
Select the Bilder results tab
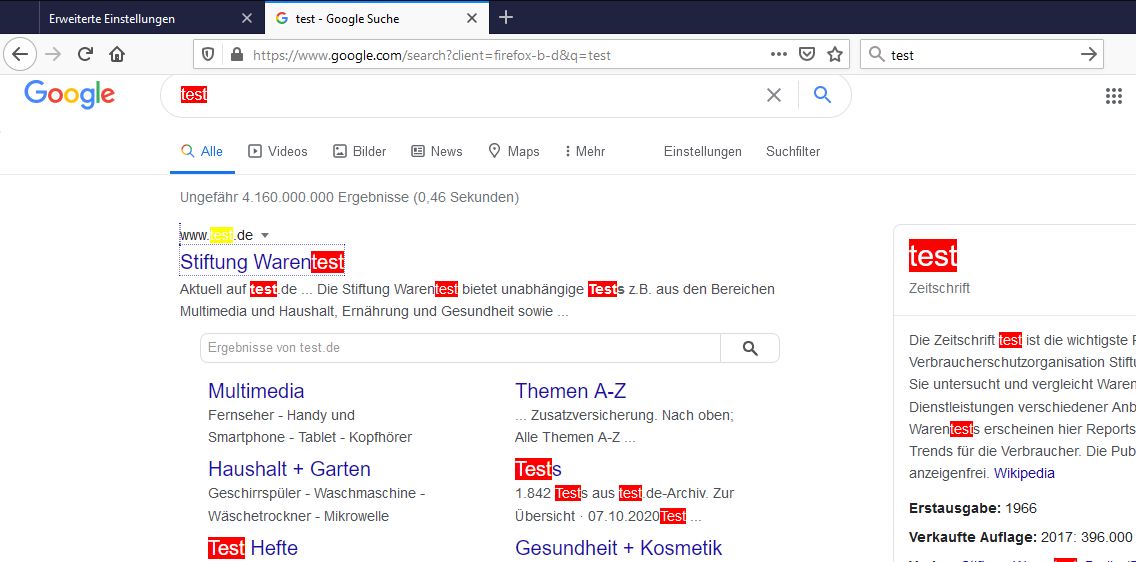pyautogui.click(x=359, y=152)
